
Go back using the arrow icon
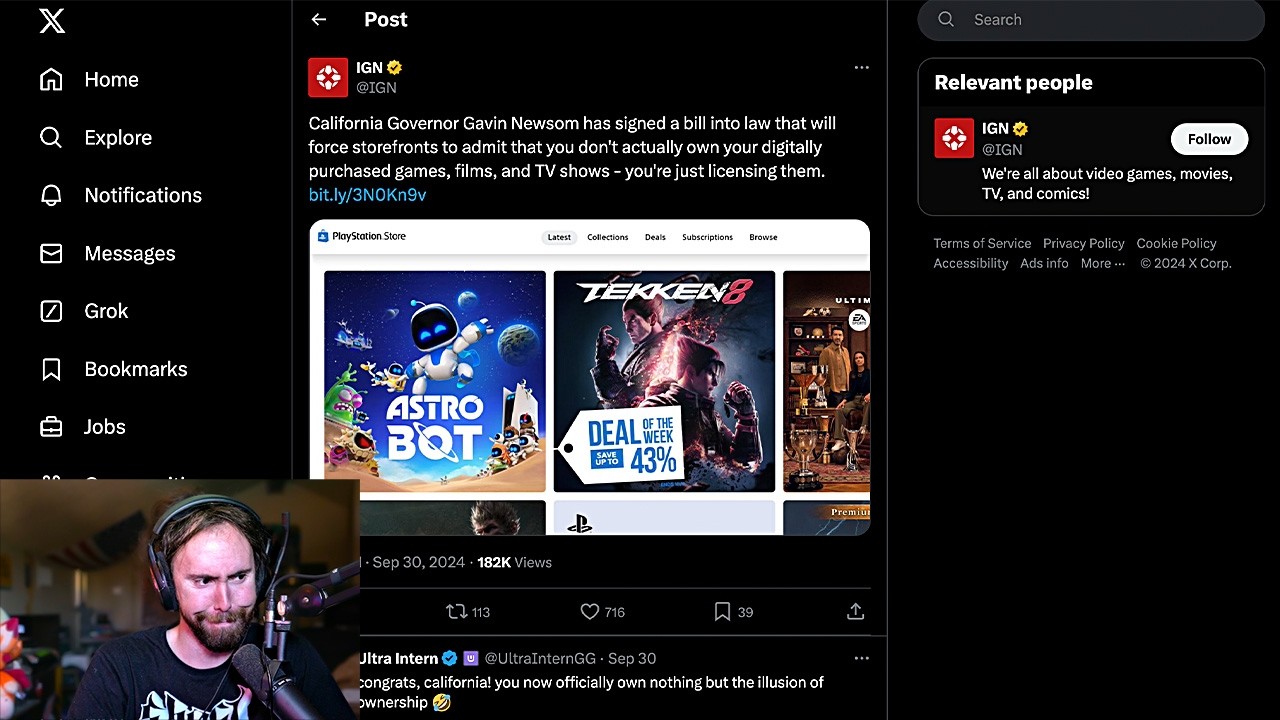pyautogui.click(x=319, y=19)
